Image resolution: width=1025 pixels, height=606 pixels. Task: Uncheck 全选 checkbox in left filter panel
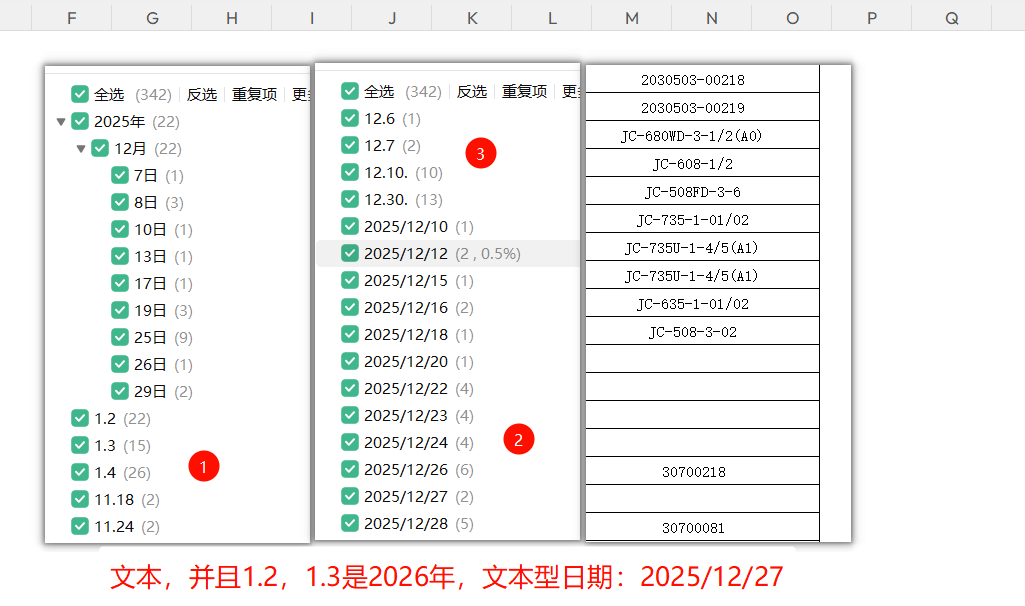80,94
